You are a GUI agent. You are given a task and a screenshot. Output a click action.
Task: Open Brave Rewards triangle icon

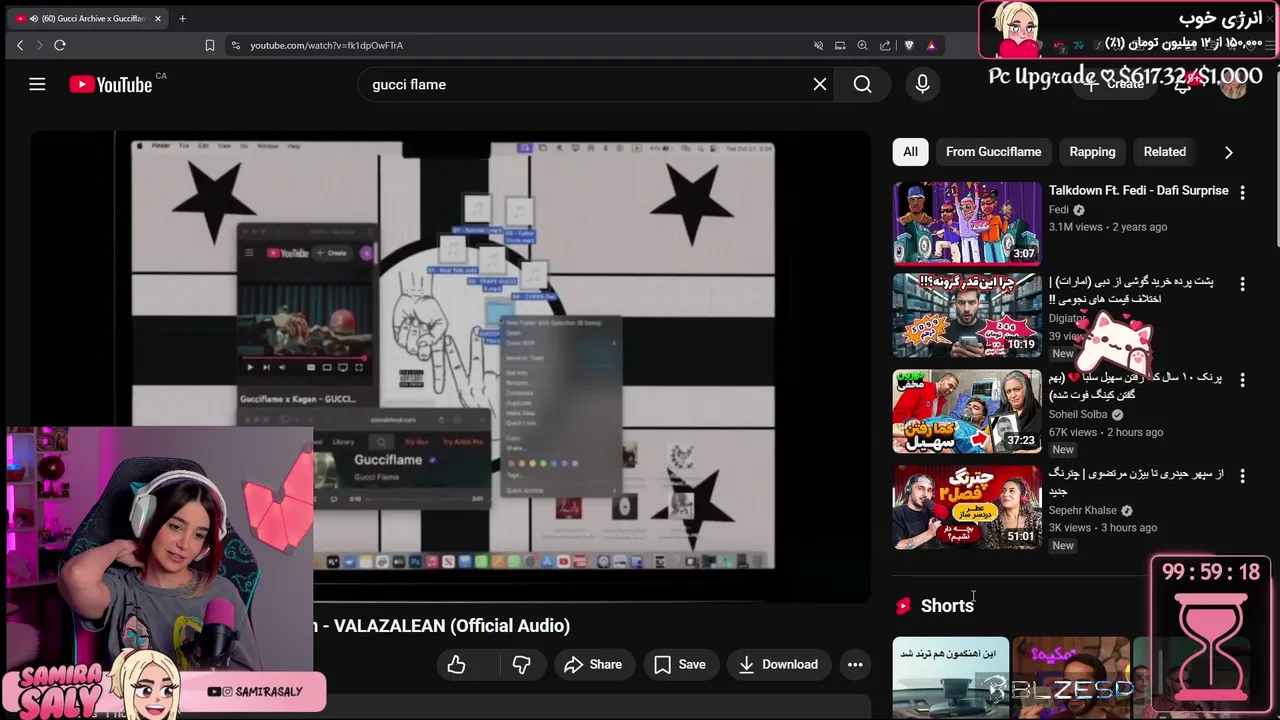[x=931, y=45]
